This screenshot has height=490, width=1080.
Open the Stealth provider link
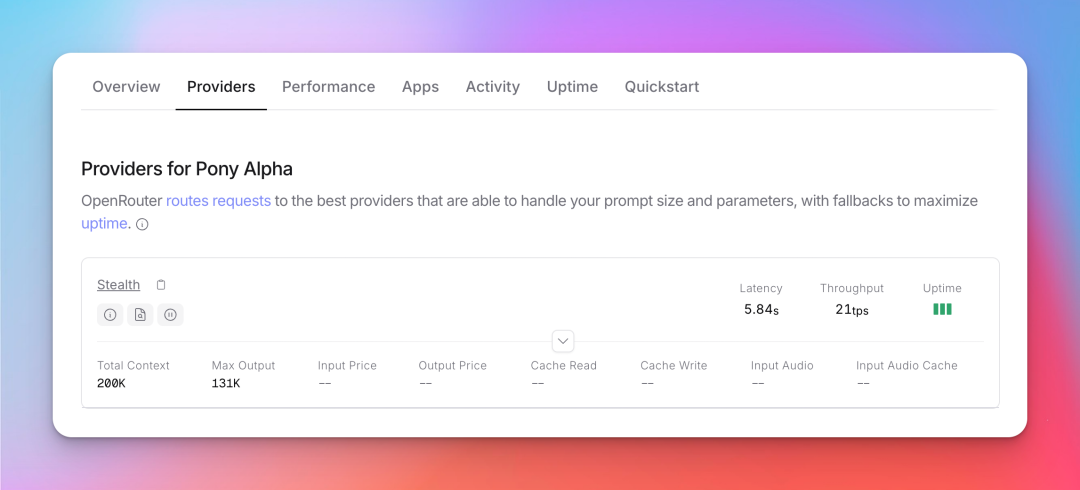[x=118, y=285]
